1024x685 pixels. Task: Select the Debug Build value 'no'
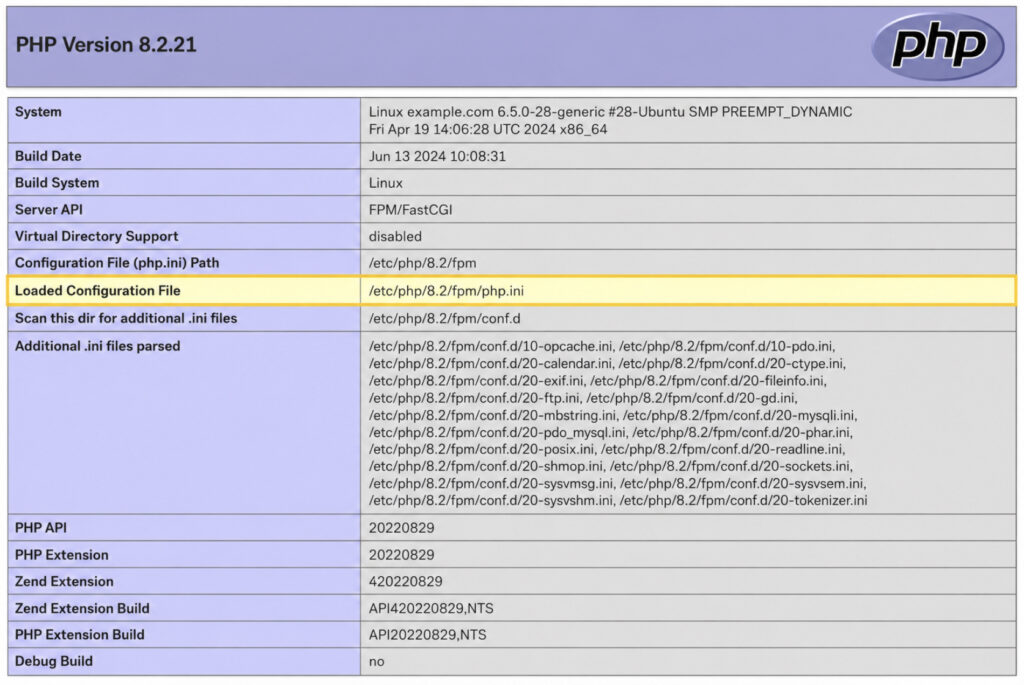pyautogui.click(x=376, y=661)
